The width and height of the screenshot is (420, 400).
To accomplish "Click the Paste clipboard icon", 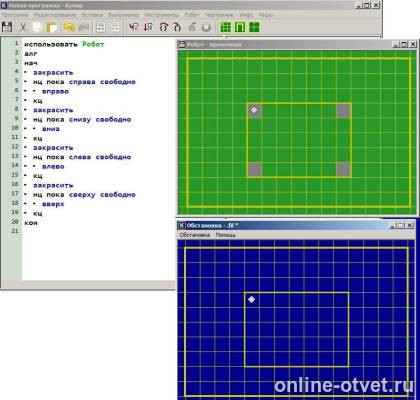I will click(x=52, y=27).
